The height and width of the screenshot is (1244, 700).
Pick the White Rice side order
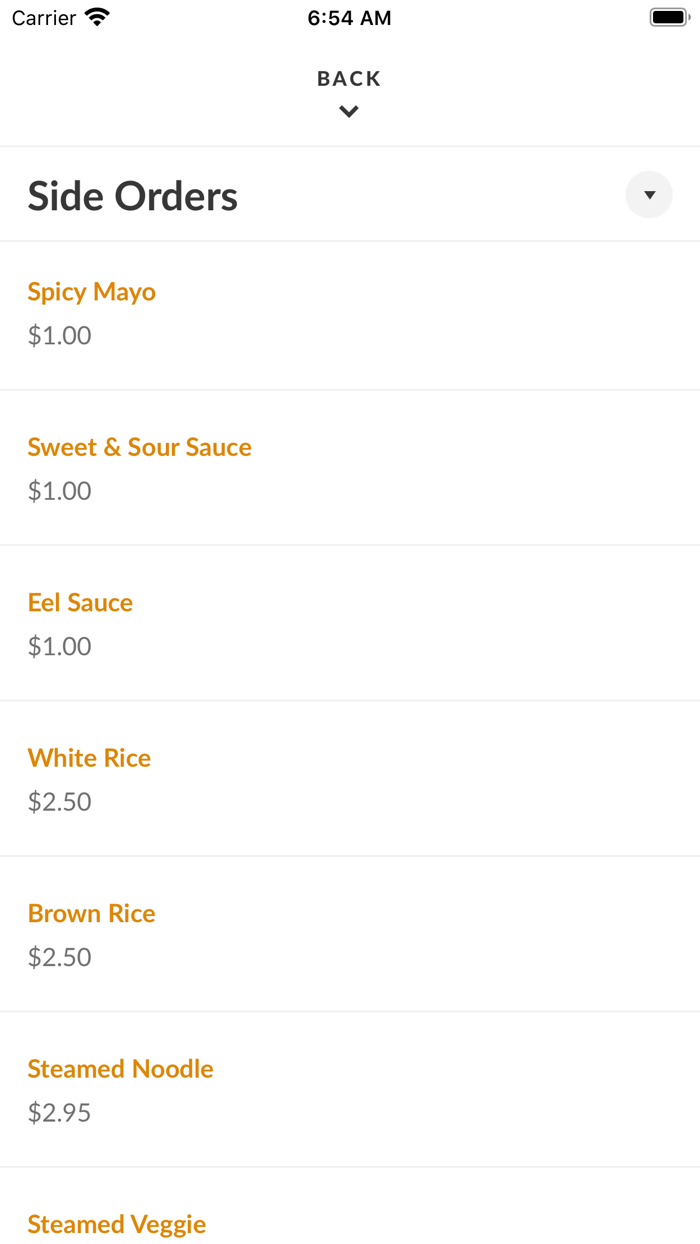pyautogui.click(x=89, y=758)
